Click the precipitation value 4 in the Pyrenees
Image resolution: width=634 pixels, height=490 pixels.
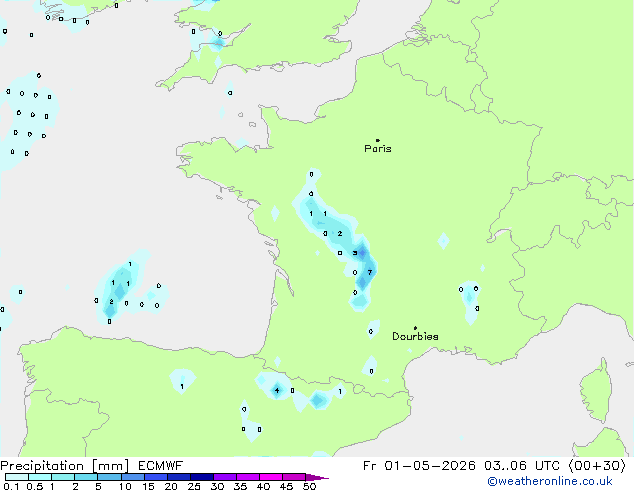point(277,390)
